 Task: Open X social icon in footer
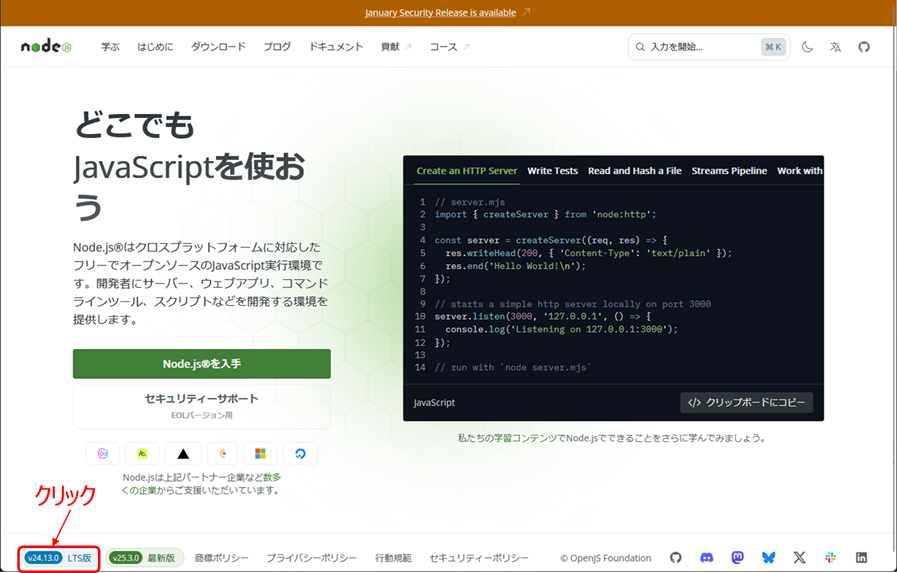click(799, 558)
